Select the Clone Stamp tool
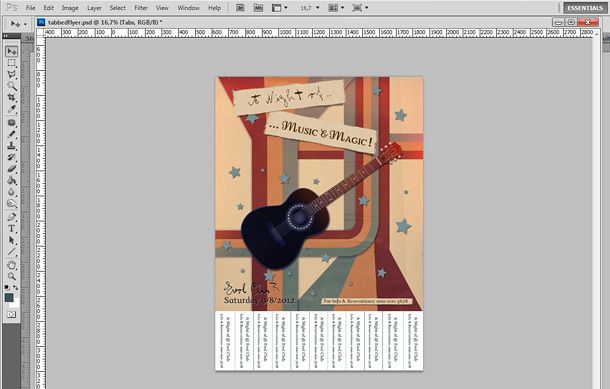This screenshot has height=389, width=610. (12, 146)
